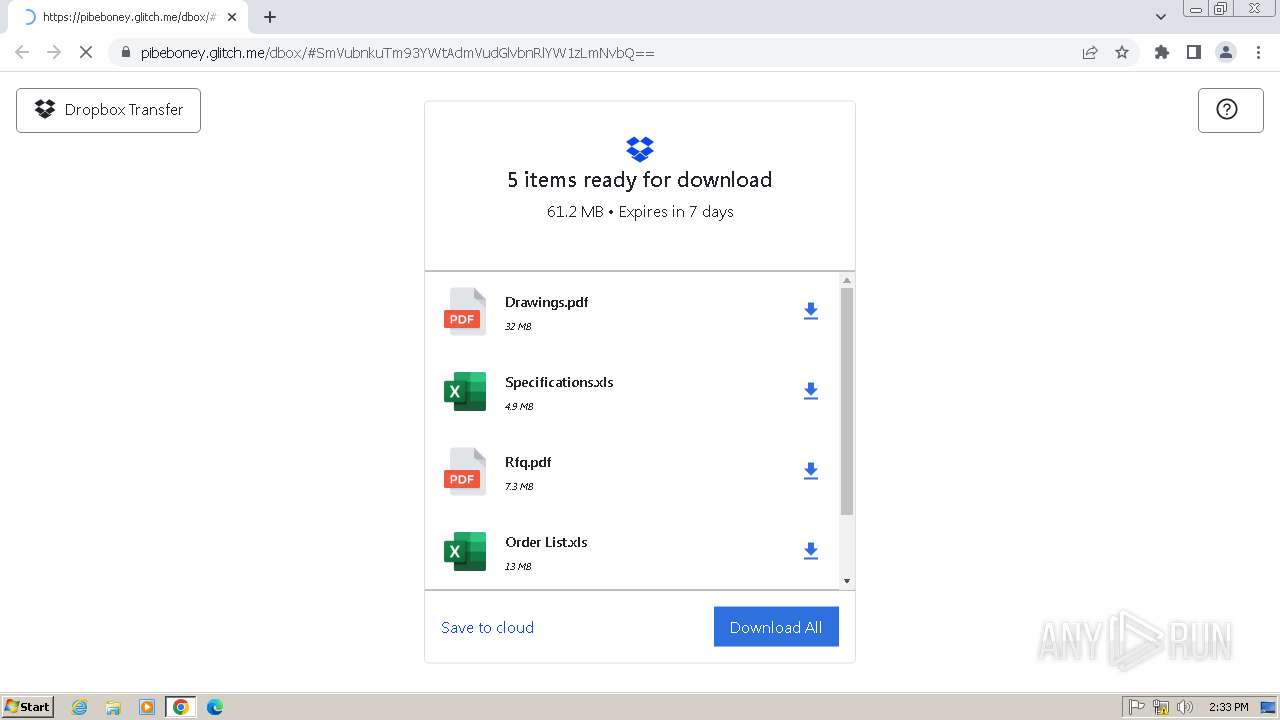Click the Dropbox Transfer button

tap(108, 110)
